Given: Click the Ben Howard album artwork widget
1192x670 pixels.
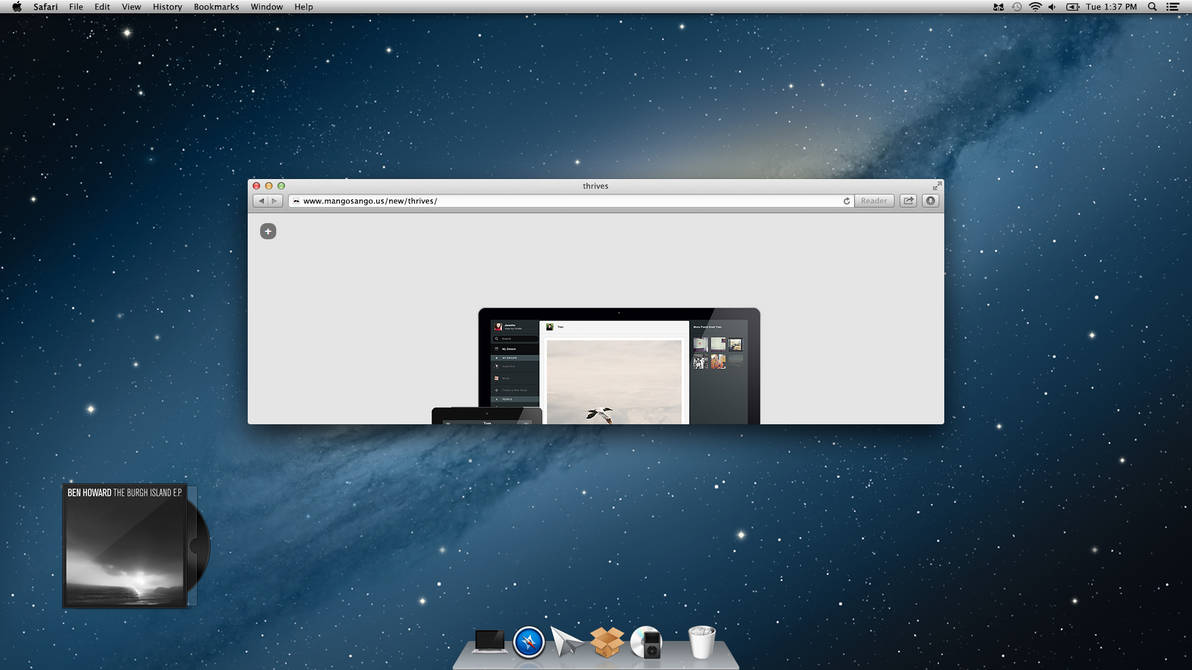Looking at the screenshot, I should click(135, 546).
